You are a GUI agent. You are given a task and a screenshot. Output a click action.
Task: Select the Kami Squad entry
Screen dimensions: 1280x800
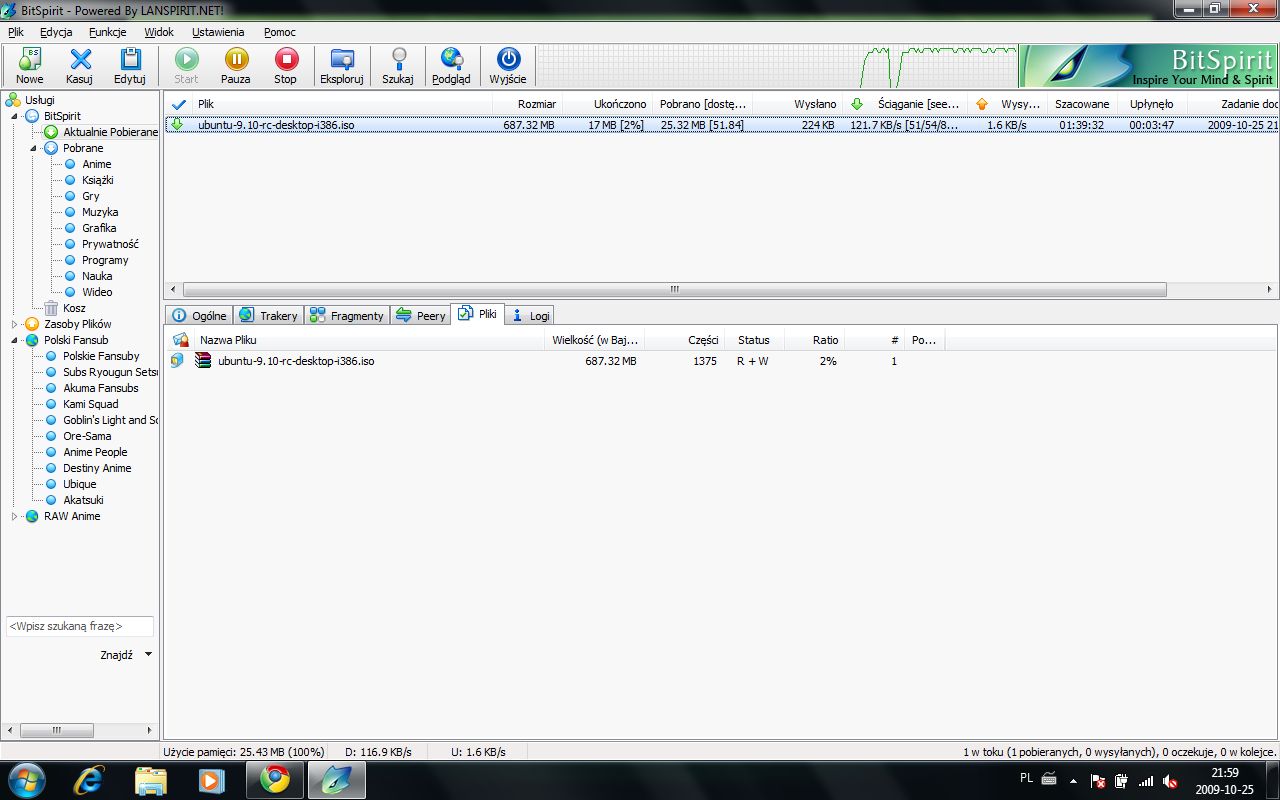91,404
